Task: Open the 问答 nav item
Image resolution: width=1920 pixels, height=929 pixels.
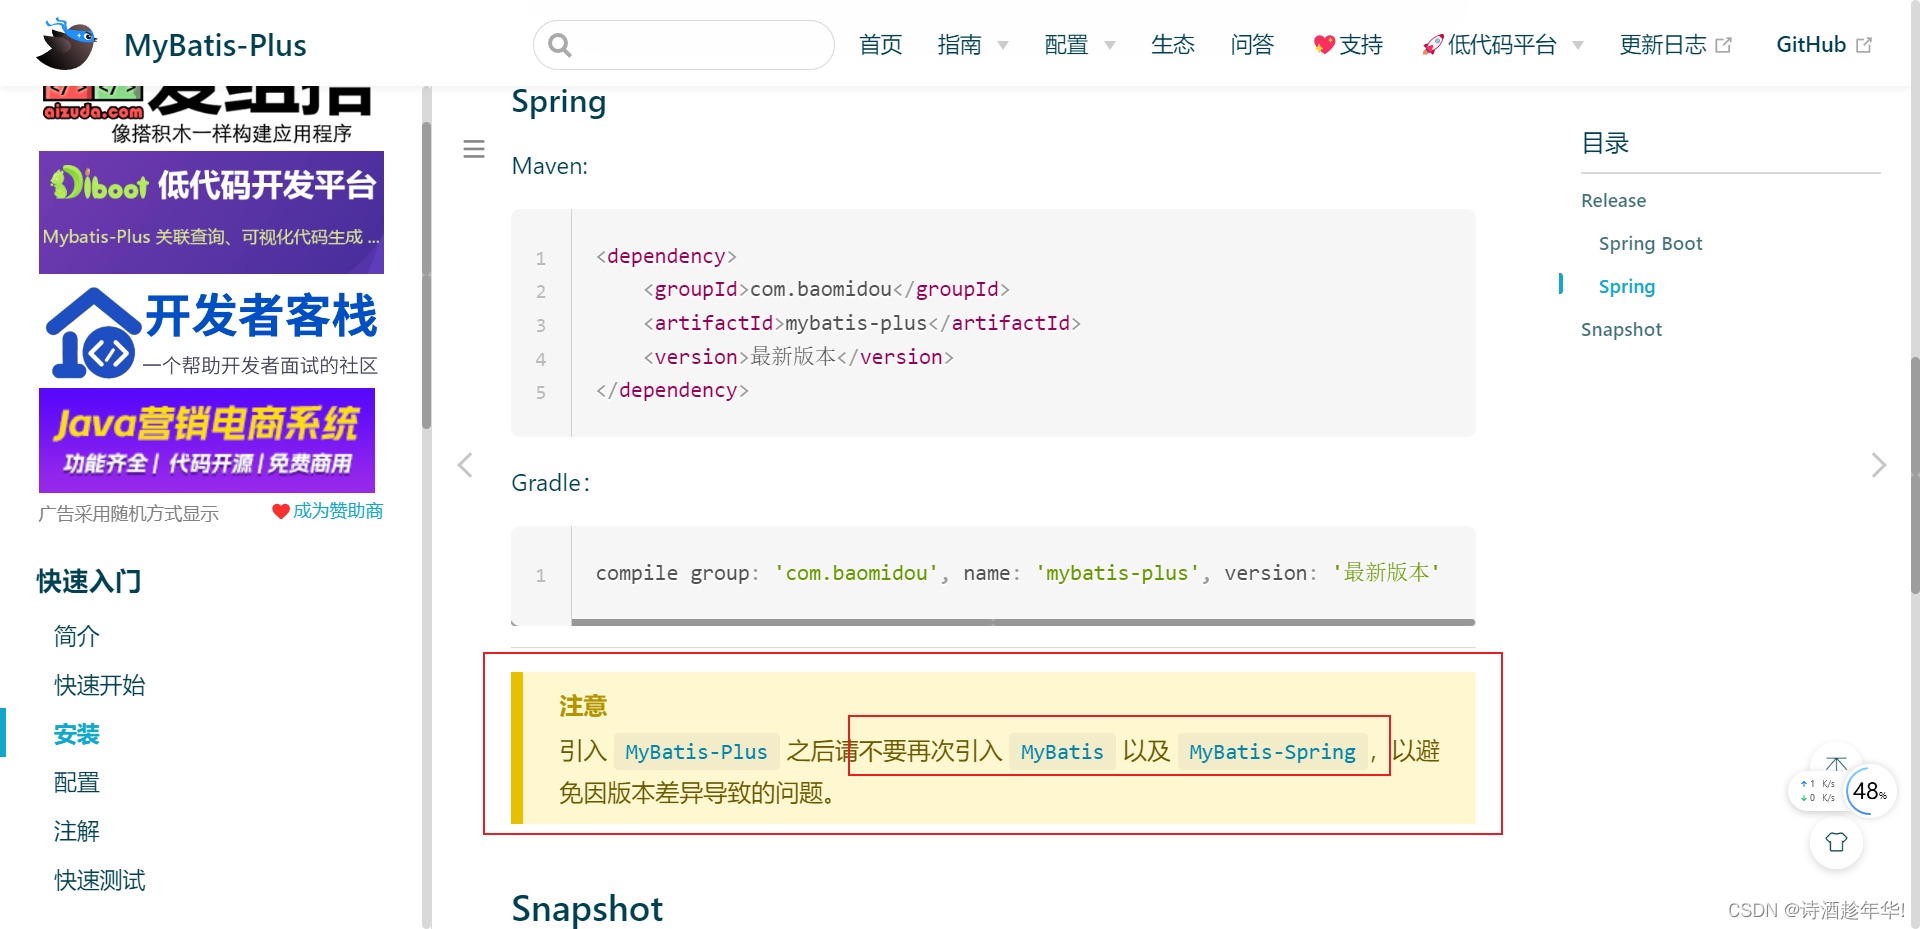Action: 1252,45
